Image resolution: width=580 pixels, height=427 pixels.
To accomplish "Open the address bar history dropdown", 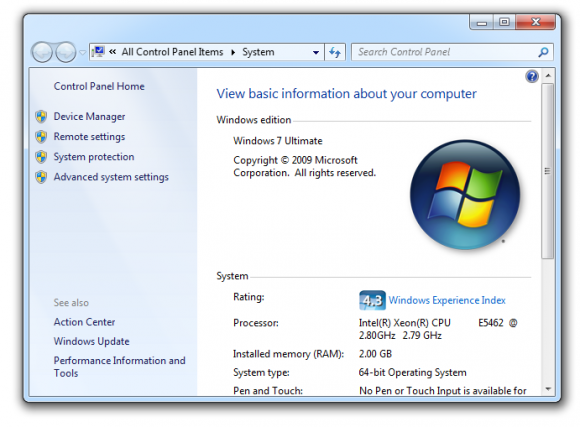I will point(316,53).
